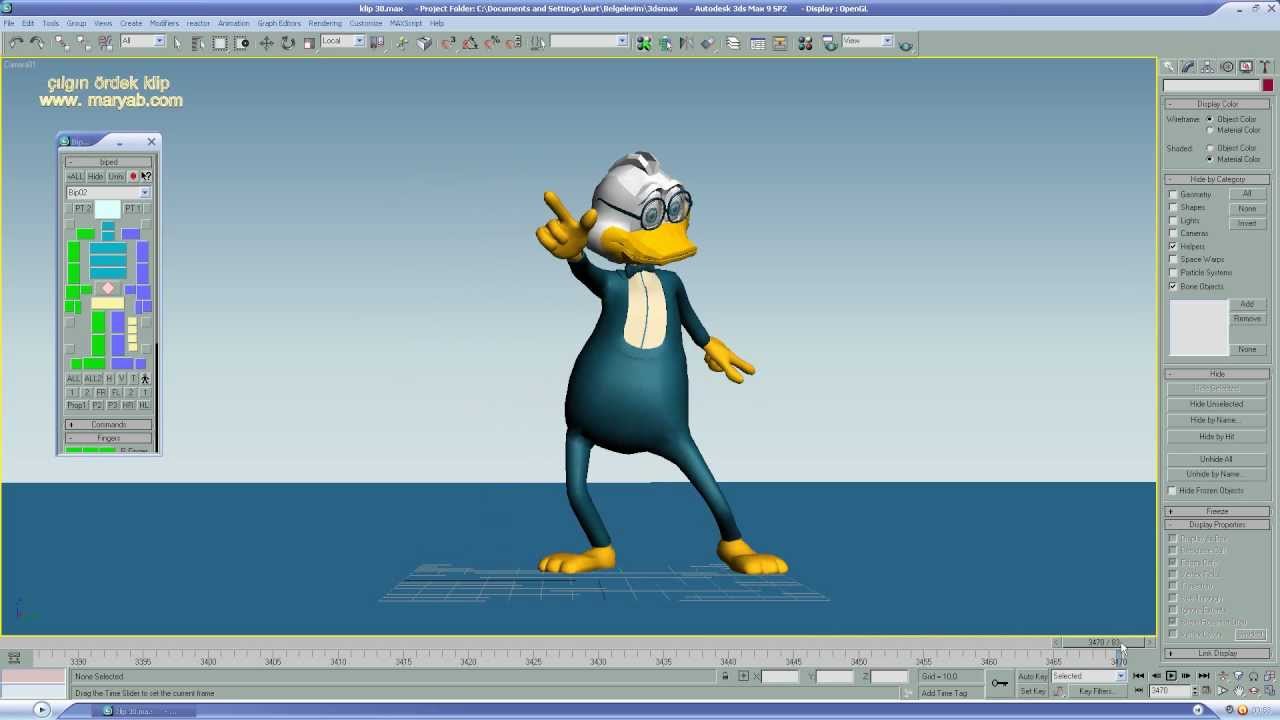
Task: Click the biped figure icon in Biped panel
Action: tap(145, 379)
